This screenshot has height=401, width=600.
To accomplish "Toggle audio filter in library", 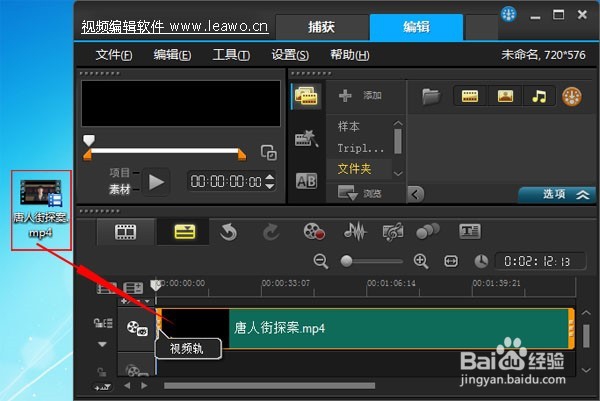I will click(x=539, y=96).
